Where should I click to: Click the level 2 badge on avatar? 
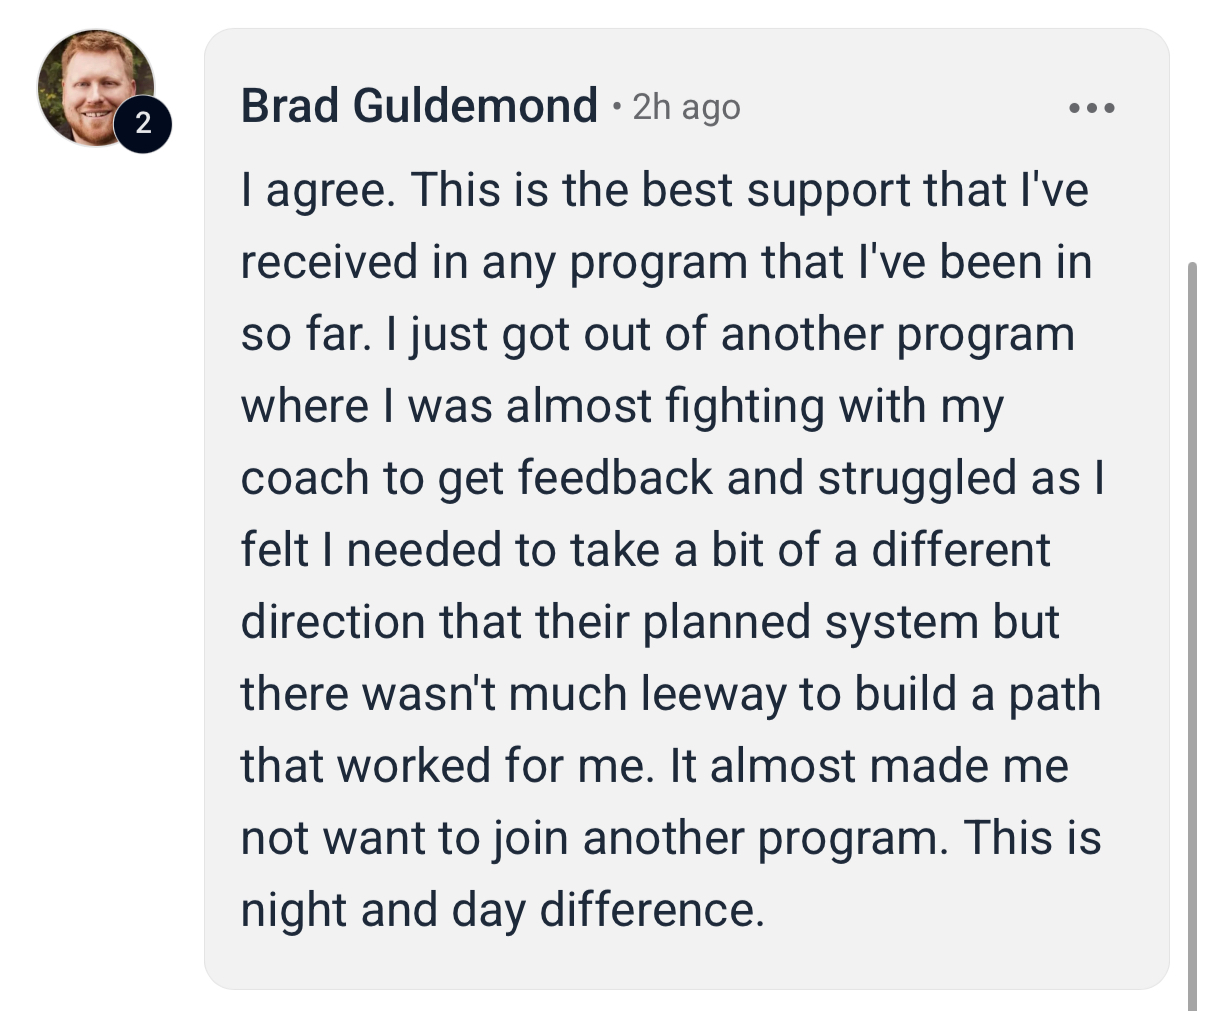pyautogui.click(x=143, y=123)
